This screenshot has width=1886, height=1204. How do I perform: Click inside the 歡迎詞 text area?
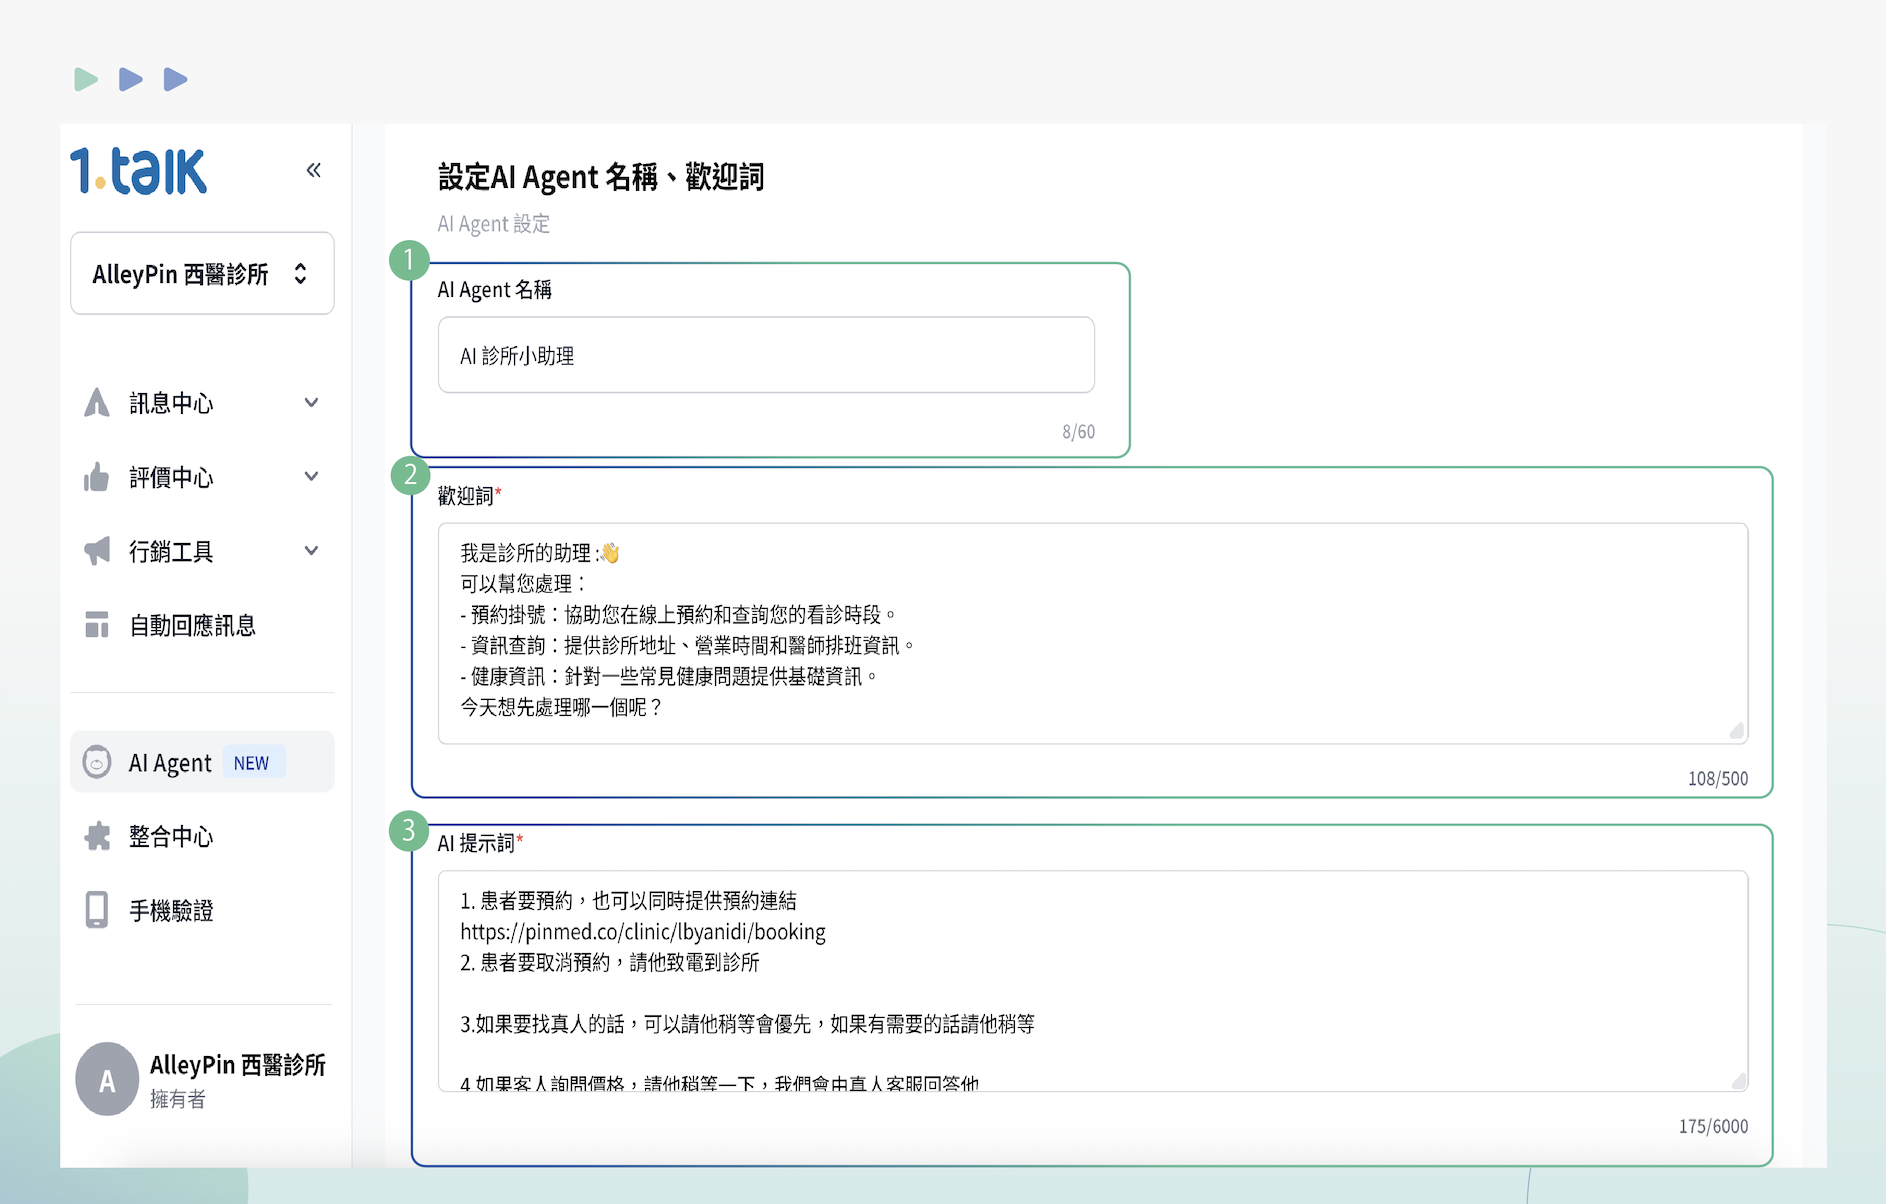1092,632
